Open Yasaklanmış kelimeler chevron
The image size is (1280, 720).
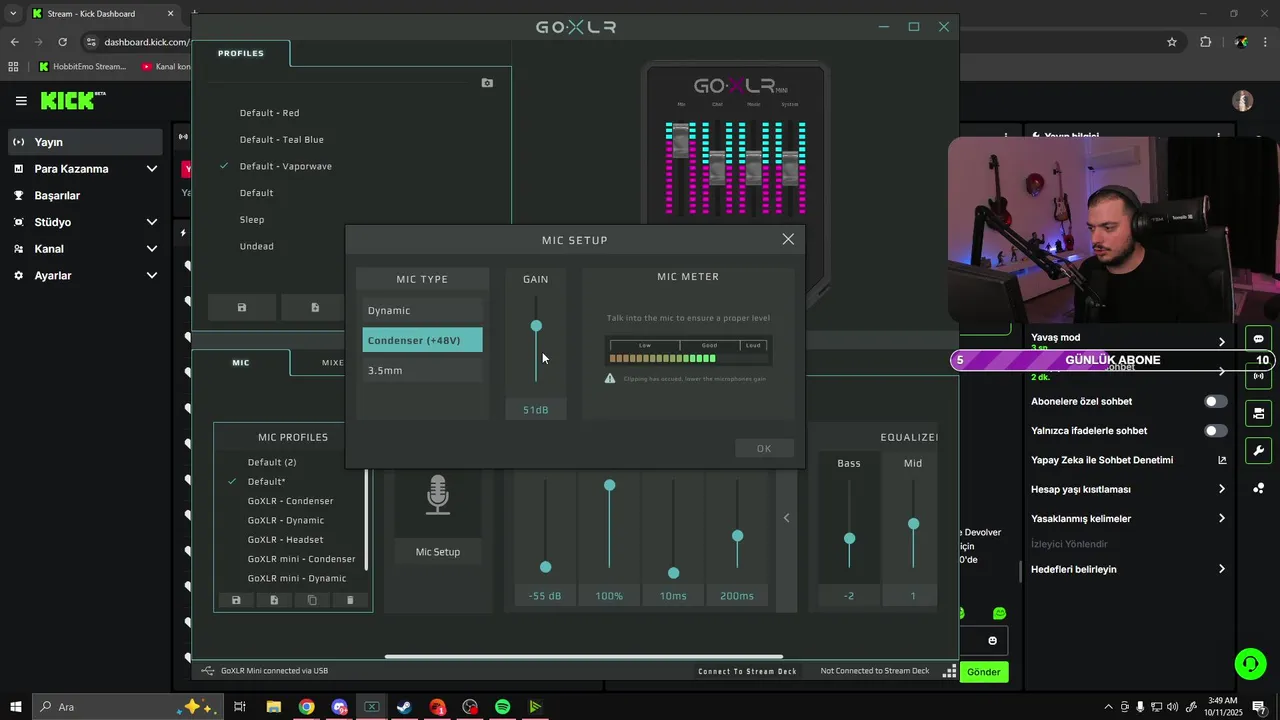[1222, 519]
